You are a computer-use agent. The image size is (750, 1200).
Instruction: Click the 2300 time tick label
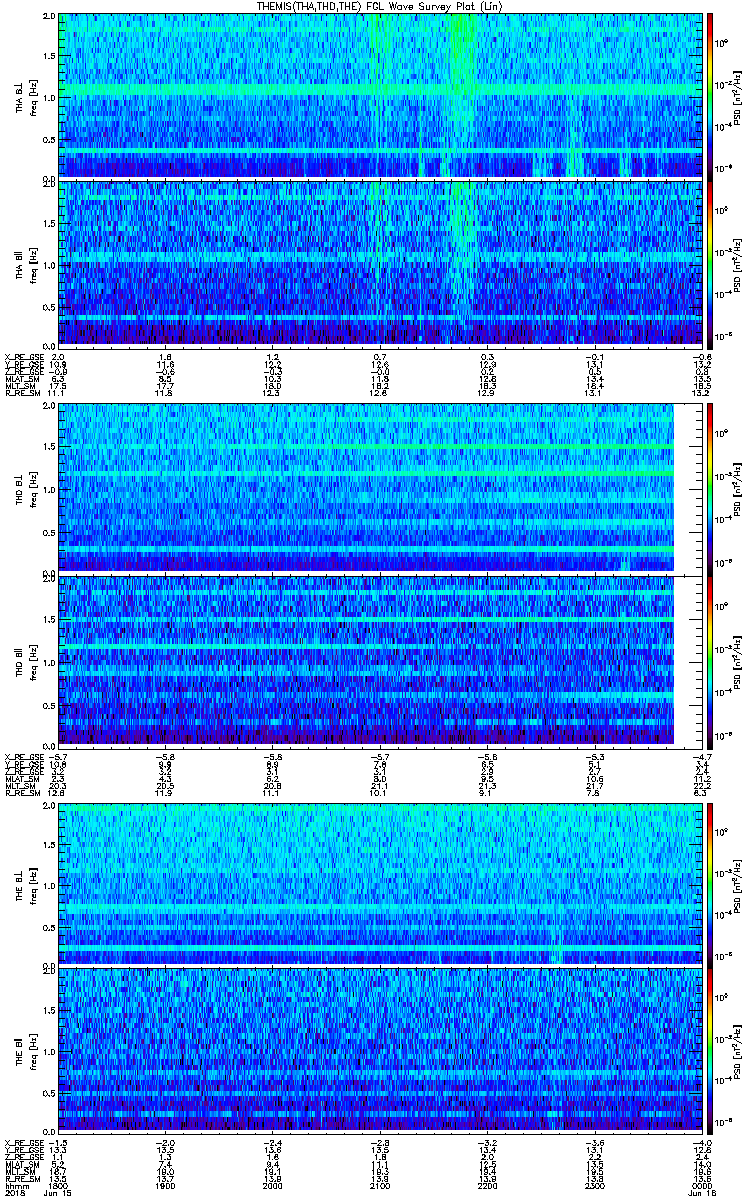pyautogui.click(x=595, y=1186)
